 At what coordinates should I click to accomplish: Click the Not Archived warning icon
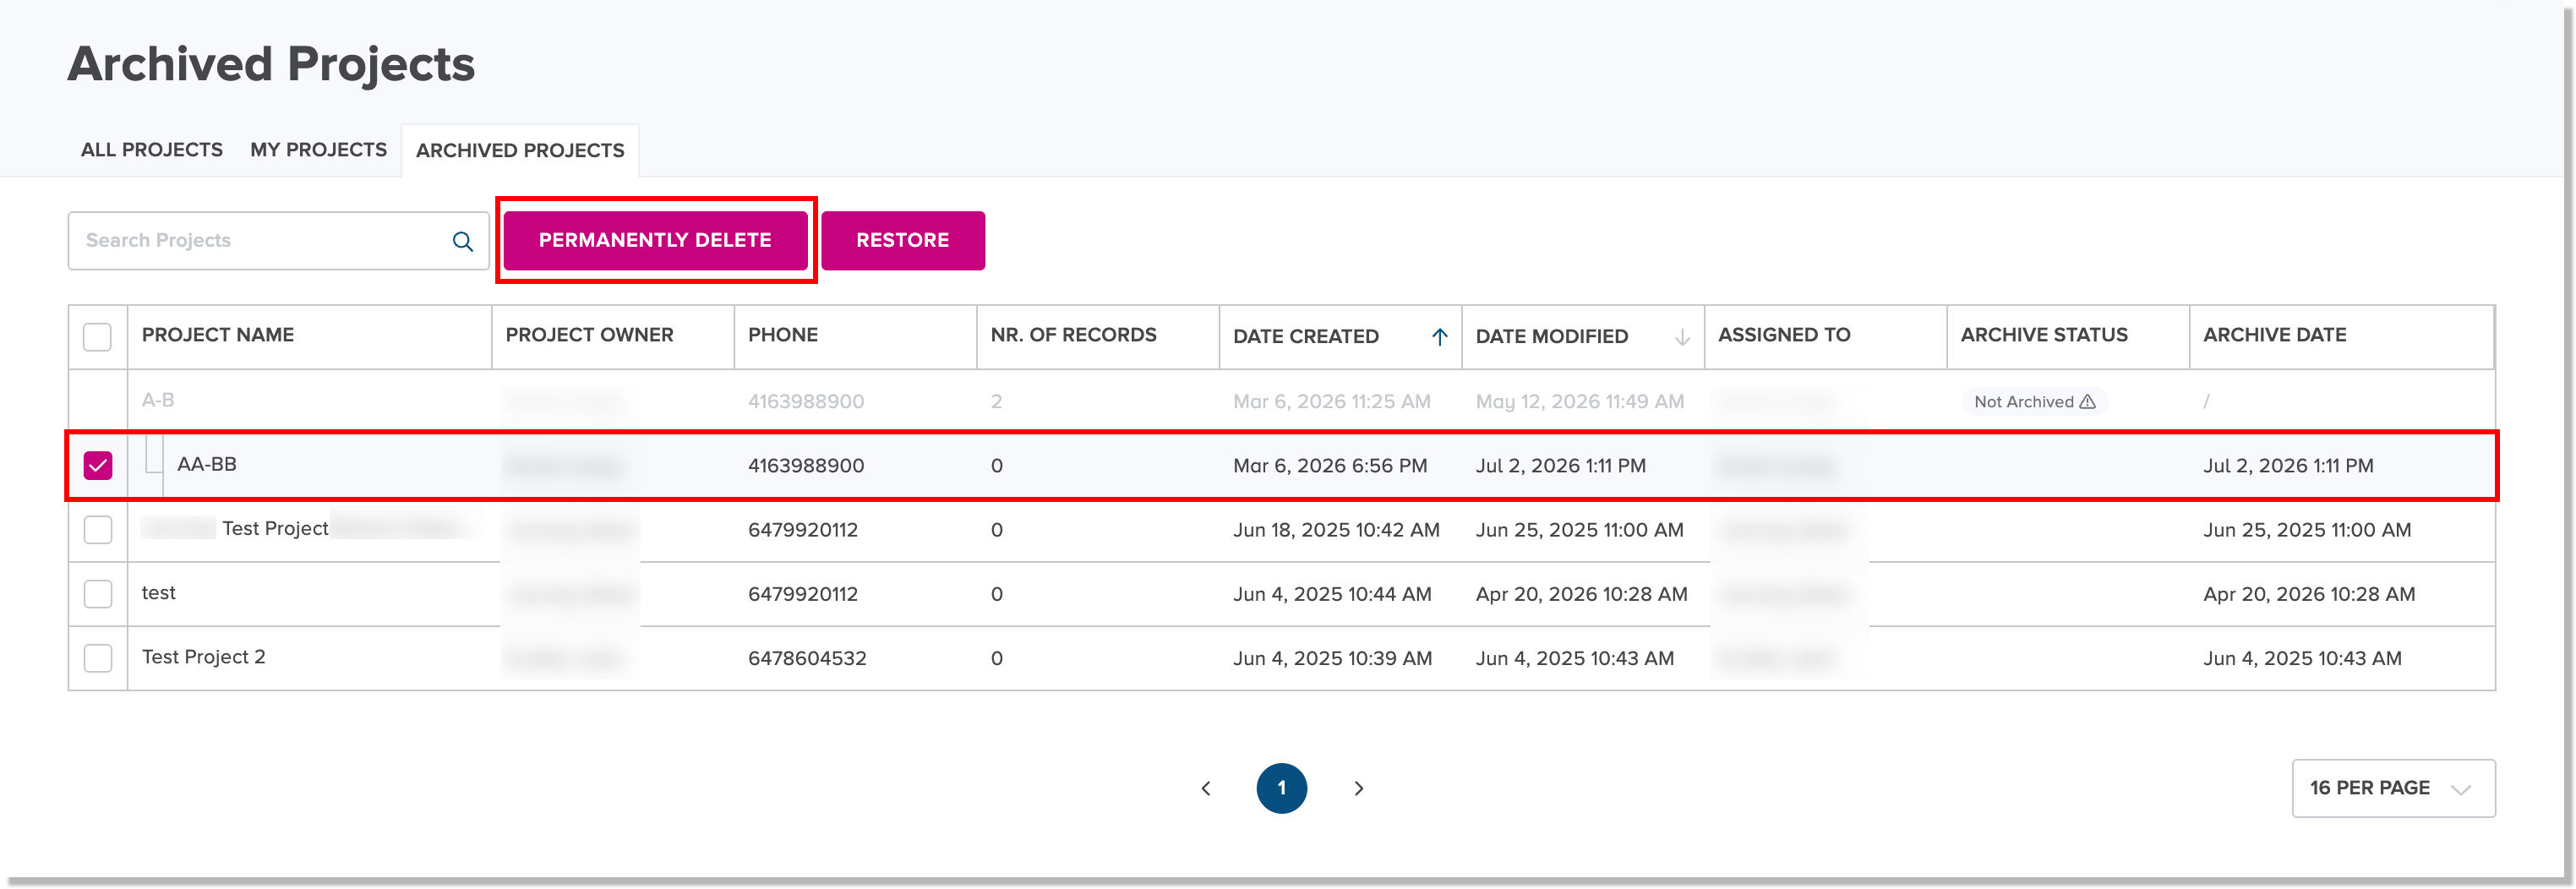coord(2087,401)
